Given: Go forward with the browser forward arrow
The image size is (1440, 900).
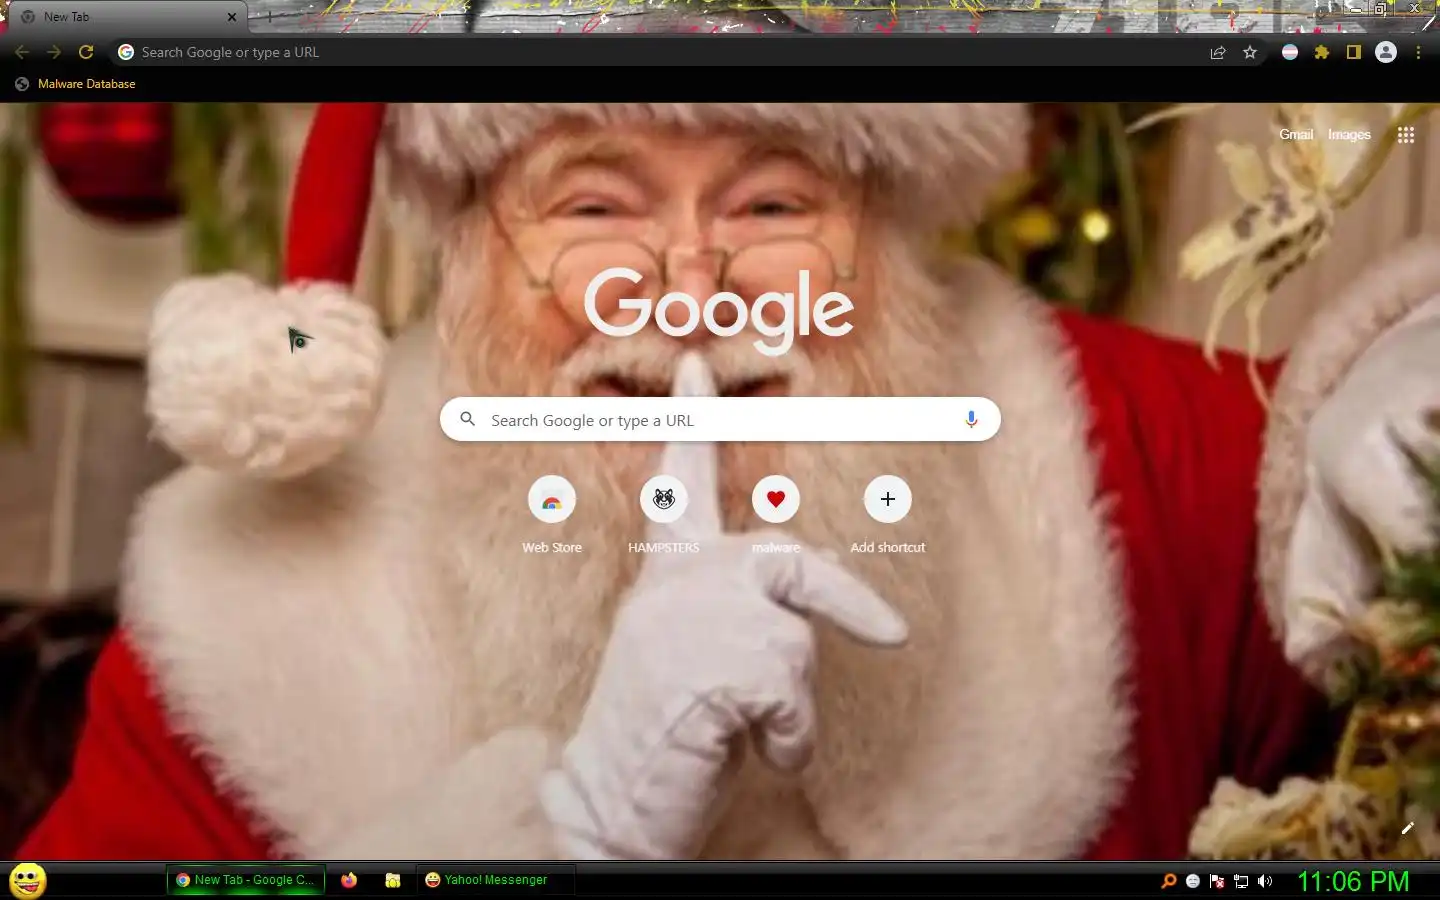Looking at the screenshot, I should [54, 52].
